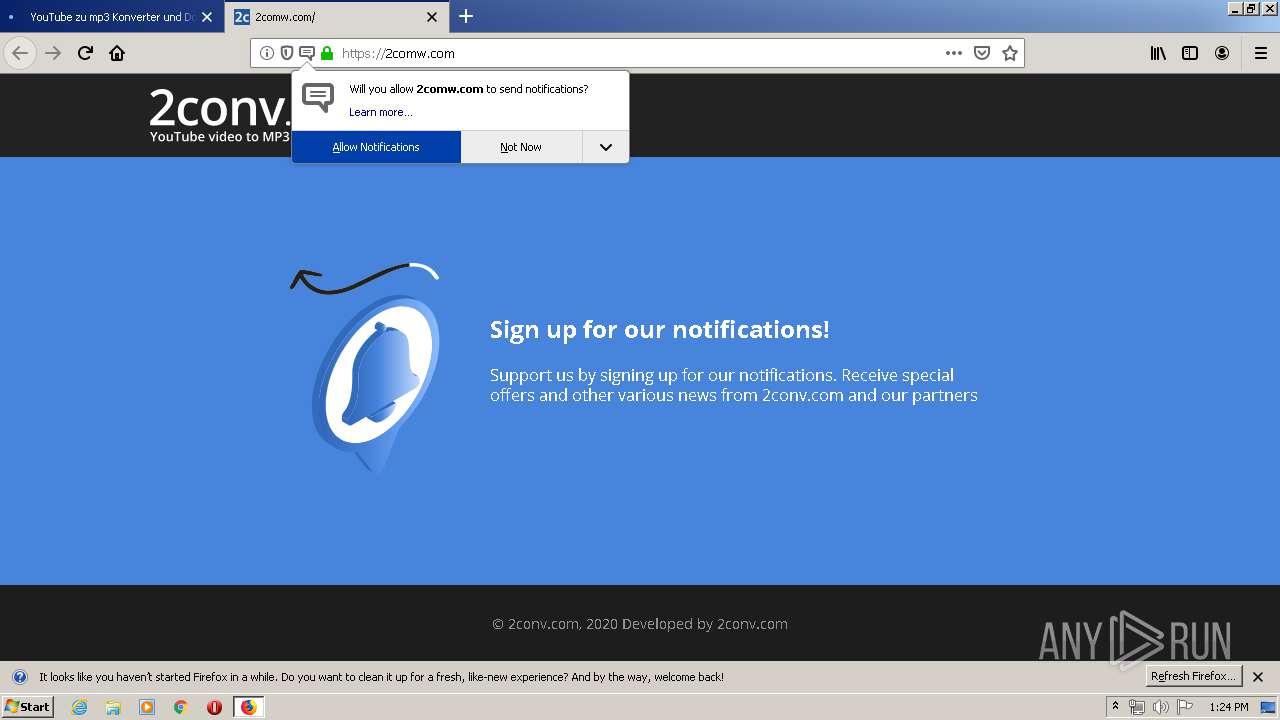The height and width of the screenshot is (720, 1280).
Task: Launch Opera from taskbar
Action: coord(214,707)
